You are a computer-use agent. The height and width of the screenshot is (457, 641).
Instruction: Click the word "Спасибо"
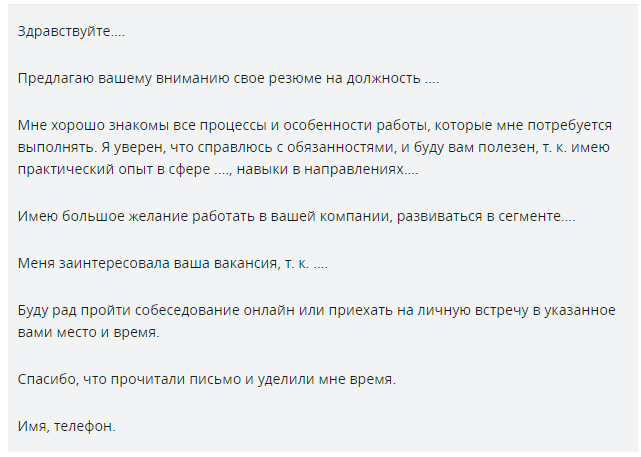point(46,381)
